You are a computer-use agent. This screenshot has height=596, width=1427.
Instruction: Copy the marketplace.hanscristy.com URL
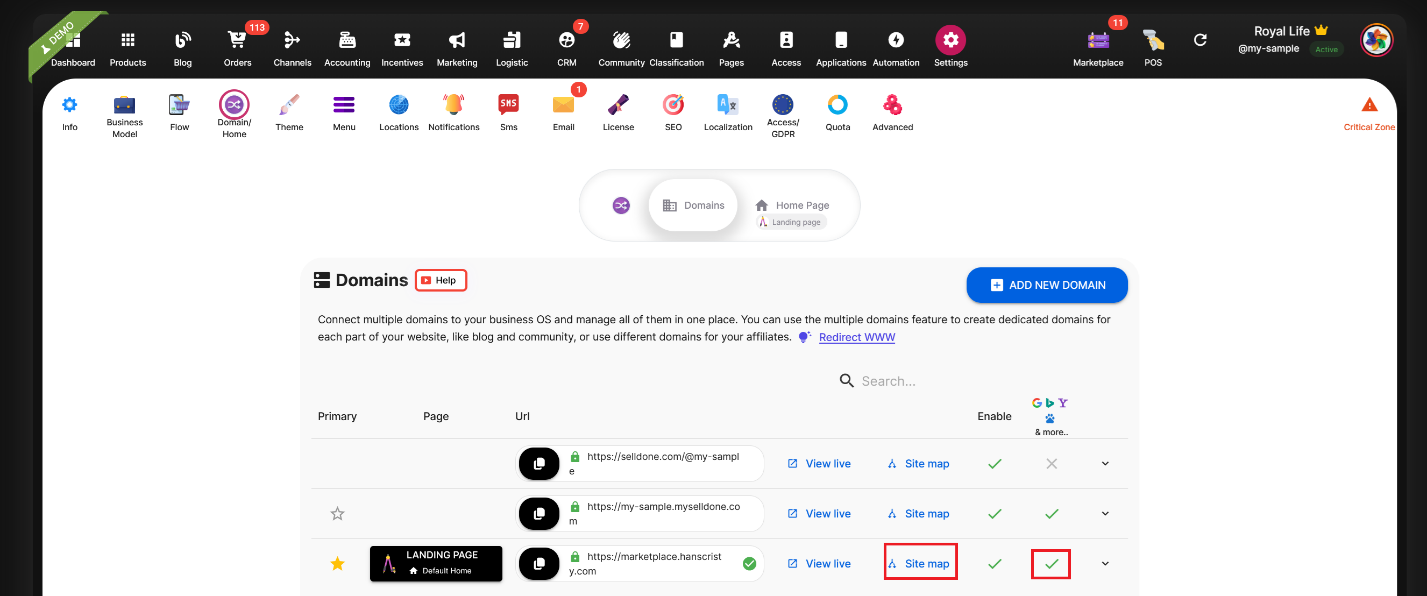(x=539, y=564)
